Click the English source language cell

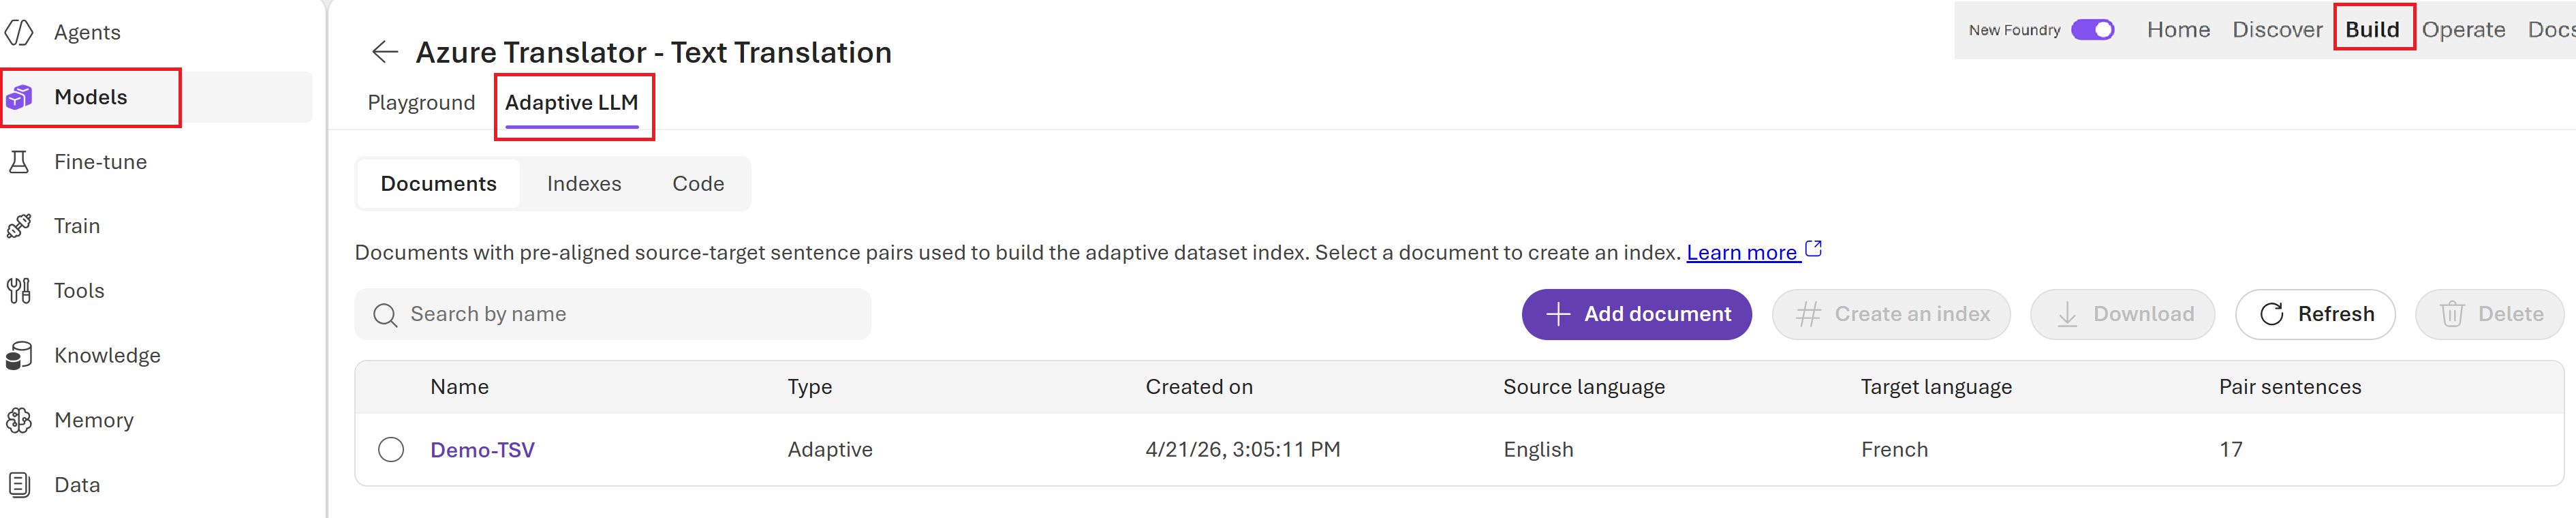tap(1538, 451)
